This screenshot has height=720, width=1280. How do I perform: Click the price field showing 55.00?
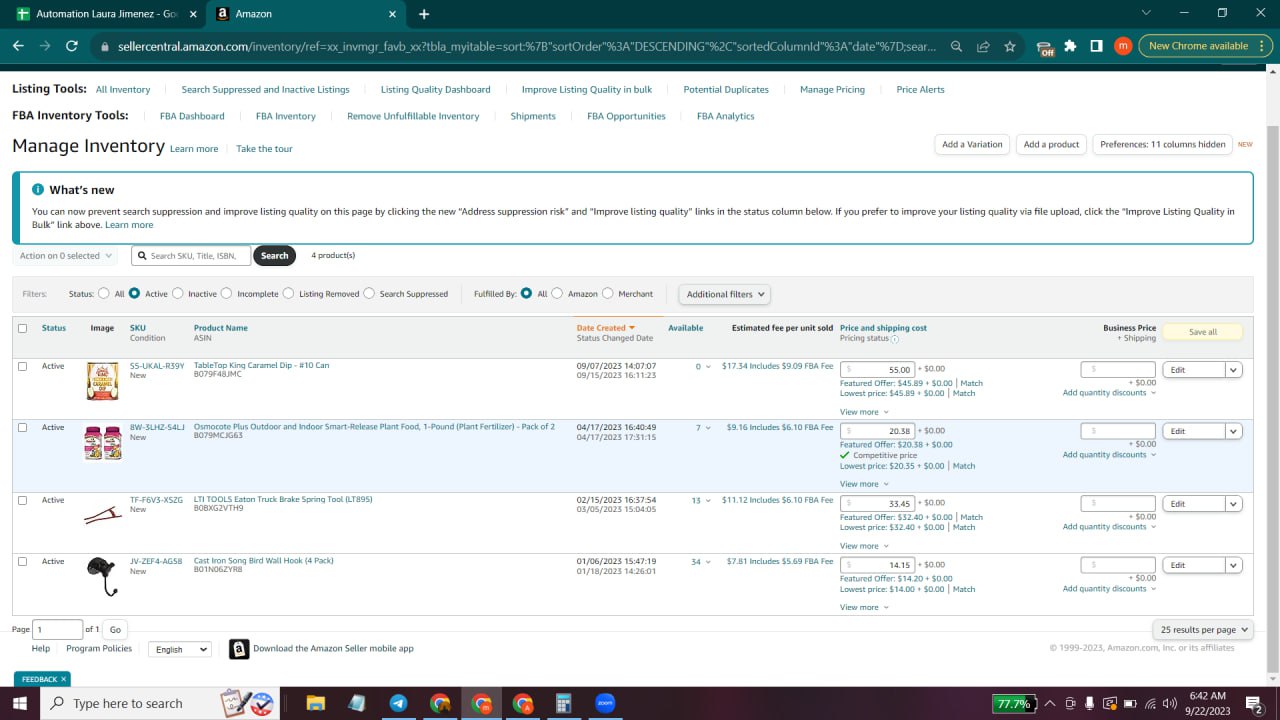tap(877, 370)
